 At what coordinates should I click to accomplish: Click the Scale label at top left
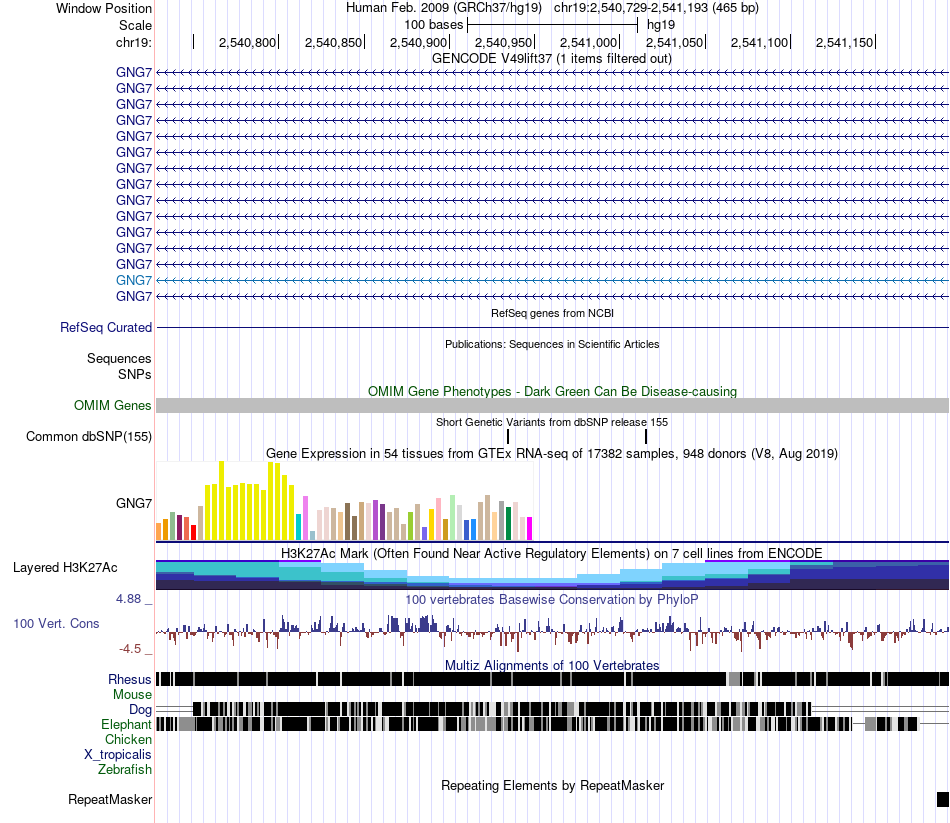[135, 25]
